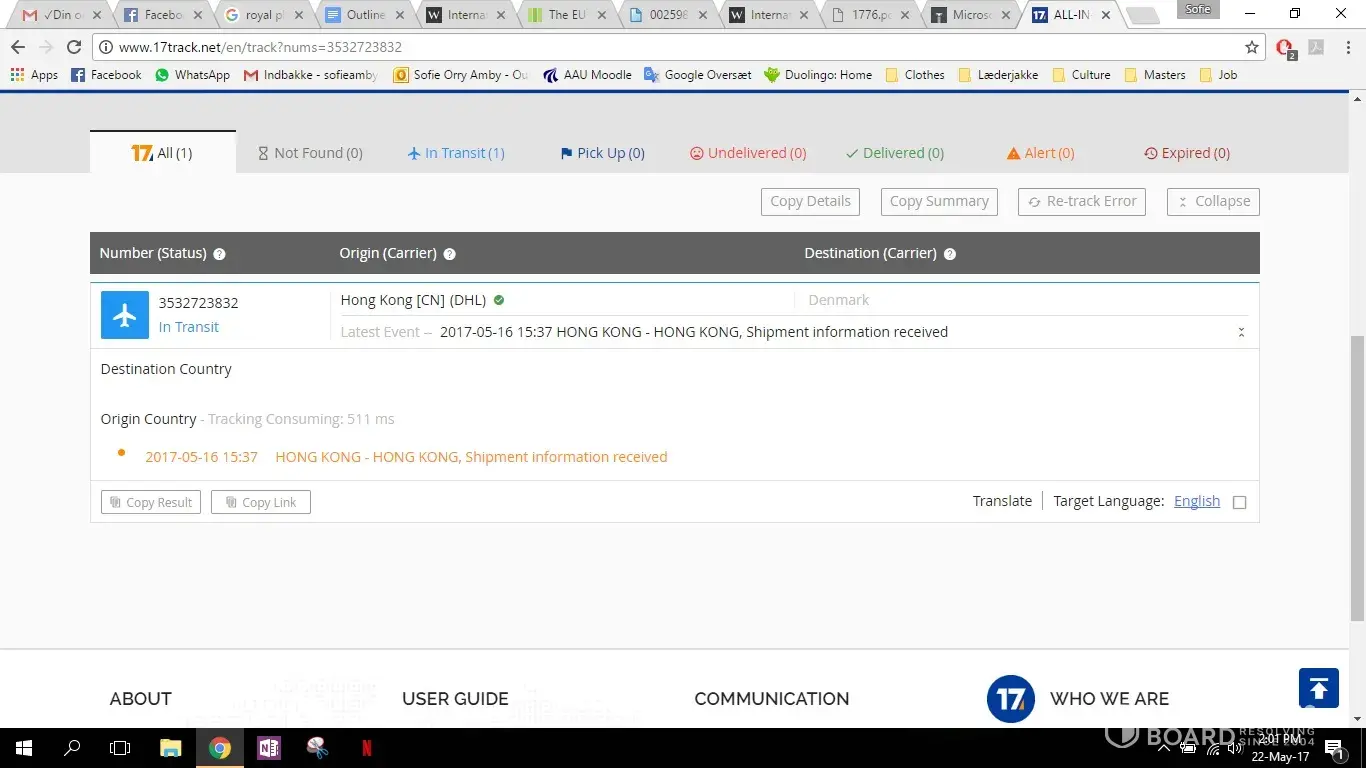Viewport: 1366px width, 768px height.
Task: Switch to the Pick Up (0) tab
Action: click(x=602, y=153)
